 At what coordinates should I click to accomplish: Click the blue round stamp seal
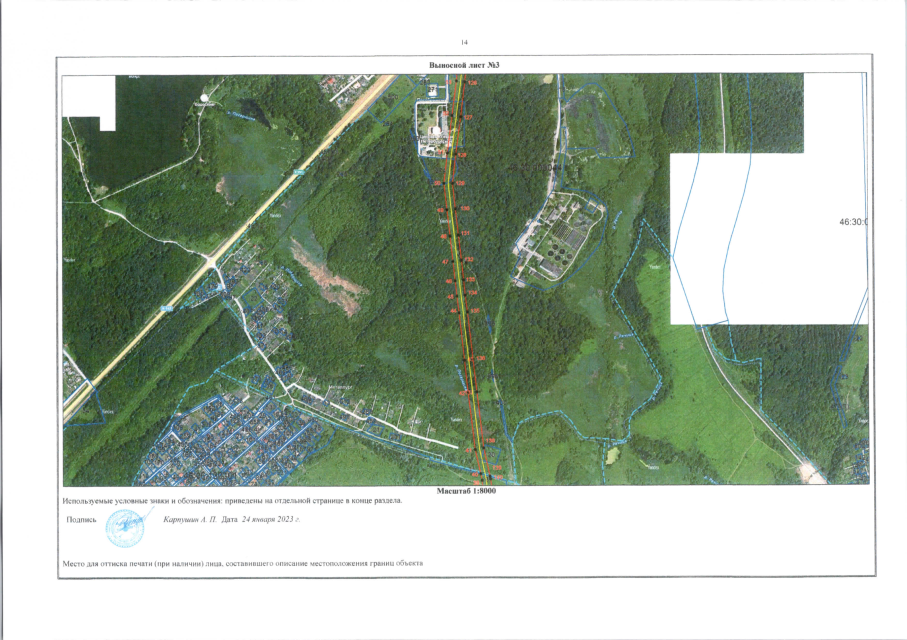[x=125, y=526]
